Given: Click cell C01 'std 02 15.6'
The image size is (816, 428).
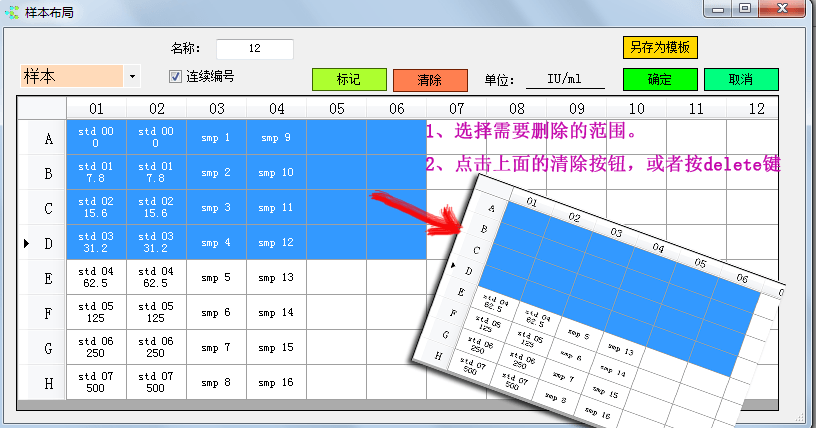Looking at the screenshot, I should pos(96,207).
